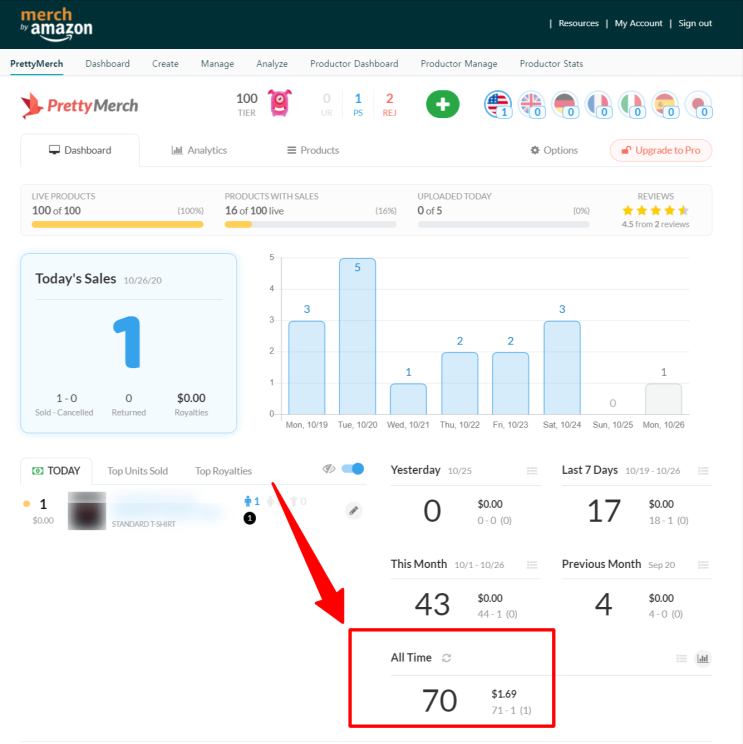Screen dimensions: 743x744
Task: Select the German flag marketplace icon
Action: tap(565, 104)
